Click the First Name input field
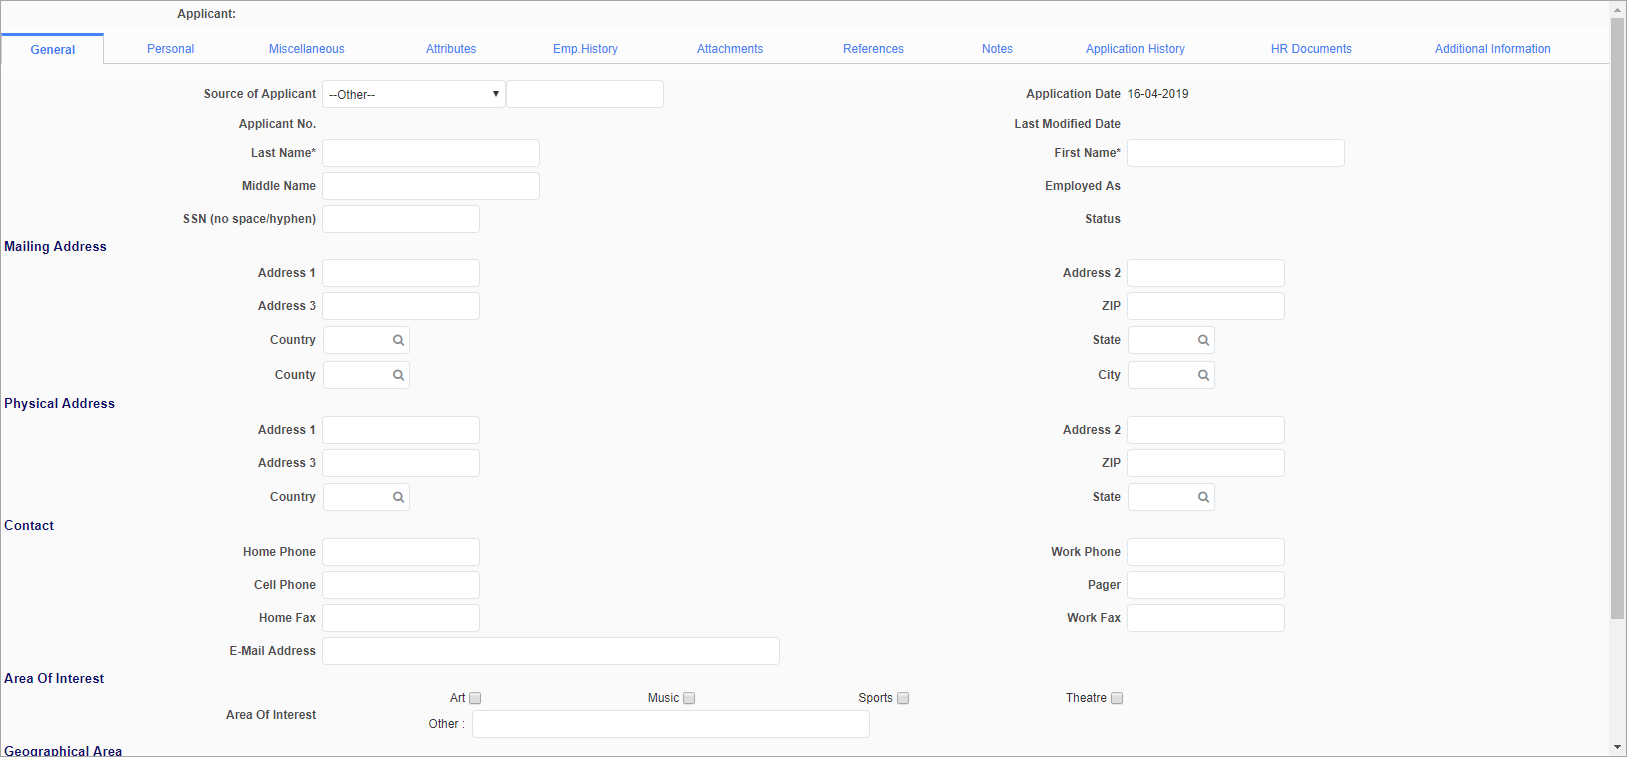Image resolution: width=1627 pixels, height=757 pixels. (1236, 153)
